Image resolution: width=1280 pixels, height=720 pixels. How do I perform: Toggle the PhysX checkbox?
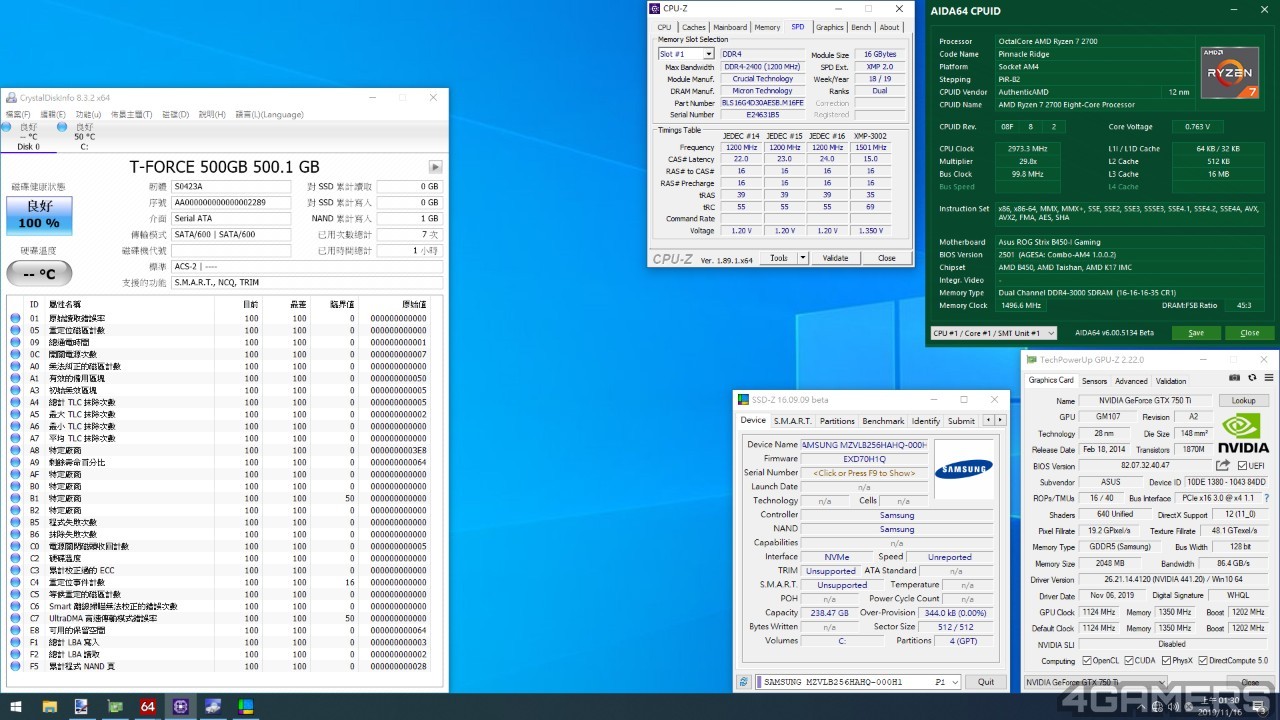tap(1164, 661)
